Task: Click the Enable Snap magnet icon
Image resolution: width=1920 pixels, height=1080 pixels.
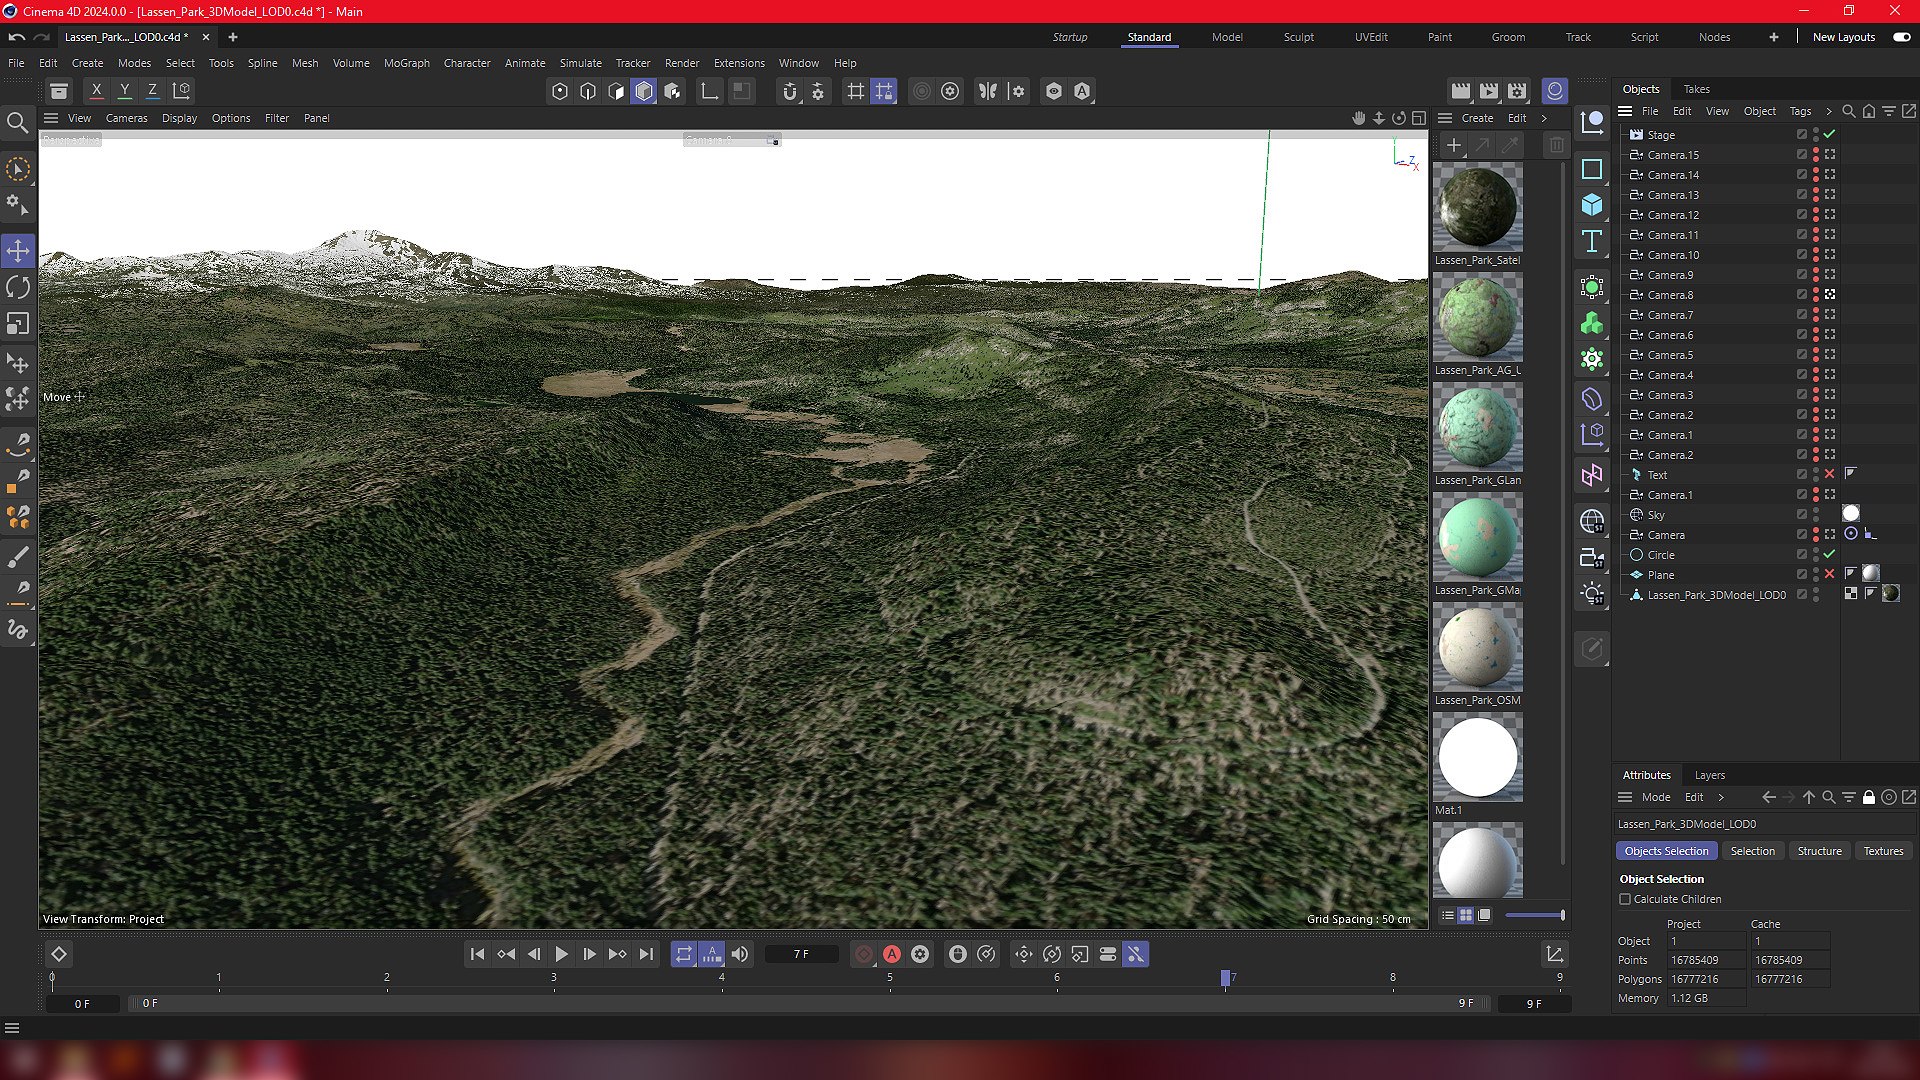Action: click(790, 91)
